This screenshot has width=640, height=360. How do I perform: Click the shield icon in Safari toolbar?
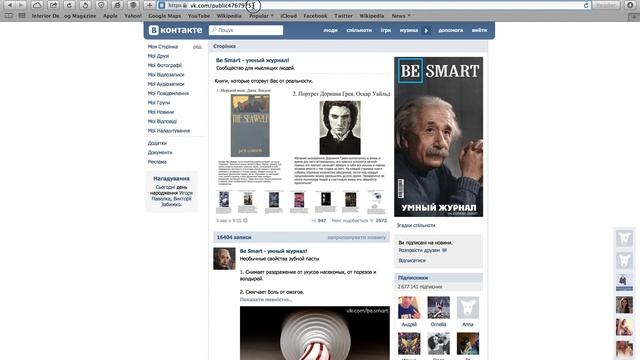tap(101, 5)
